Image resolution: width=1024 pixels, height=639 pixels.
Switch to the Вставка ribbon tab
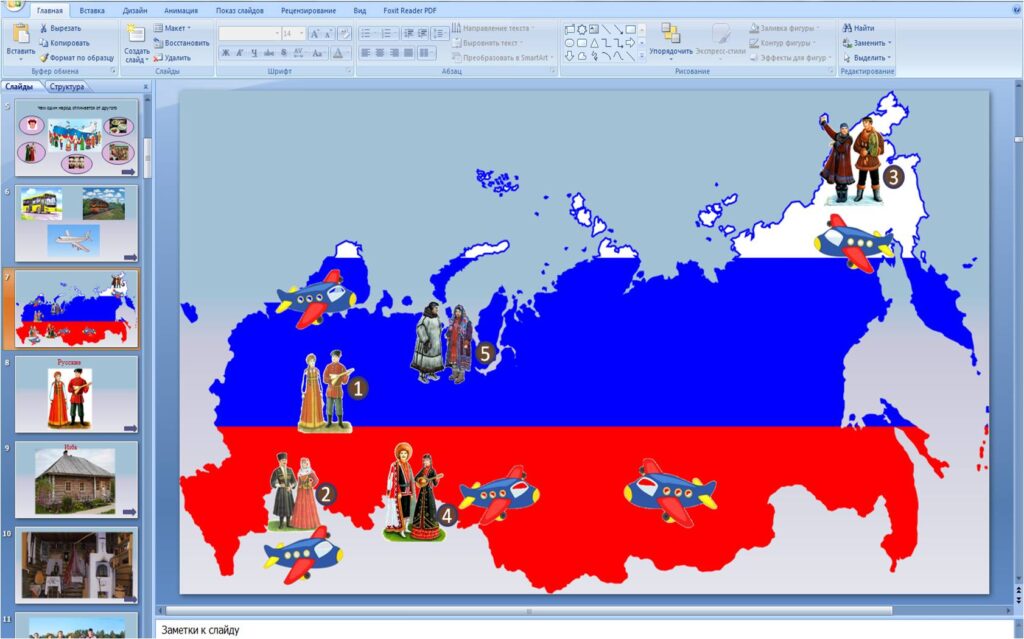coord(94,10)
